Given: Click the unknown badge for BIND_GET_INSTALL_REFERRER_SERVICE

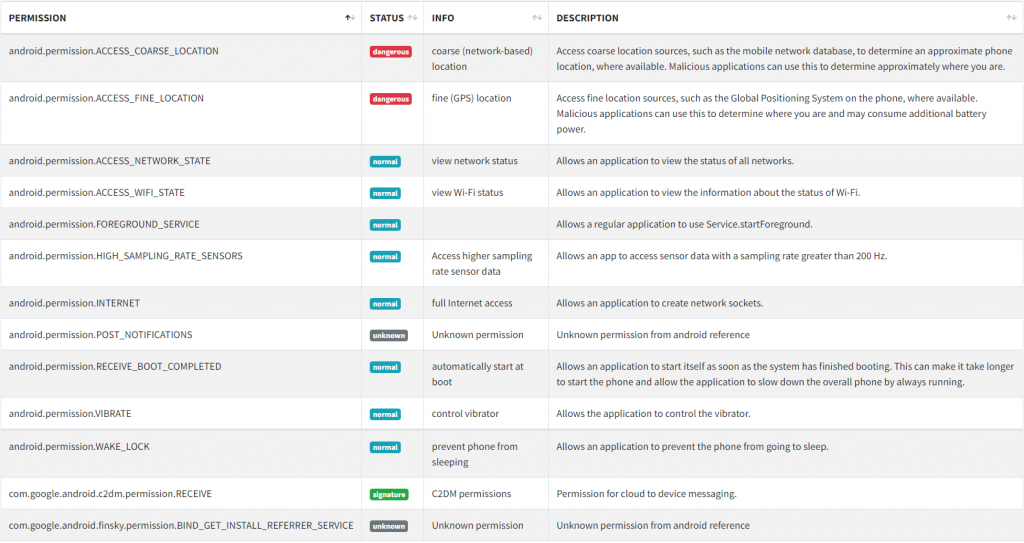Looking at the screenshot, I should 389,527.
